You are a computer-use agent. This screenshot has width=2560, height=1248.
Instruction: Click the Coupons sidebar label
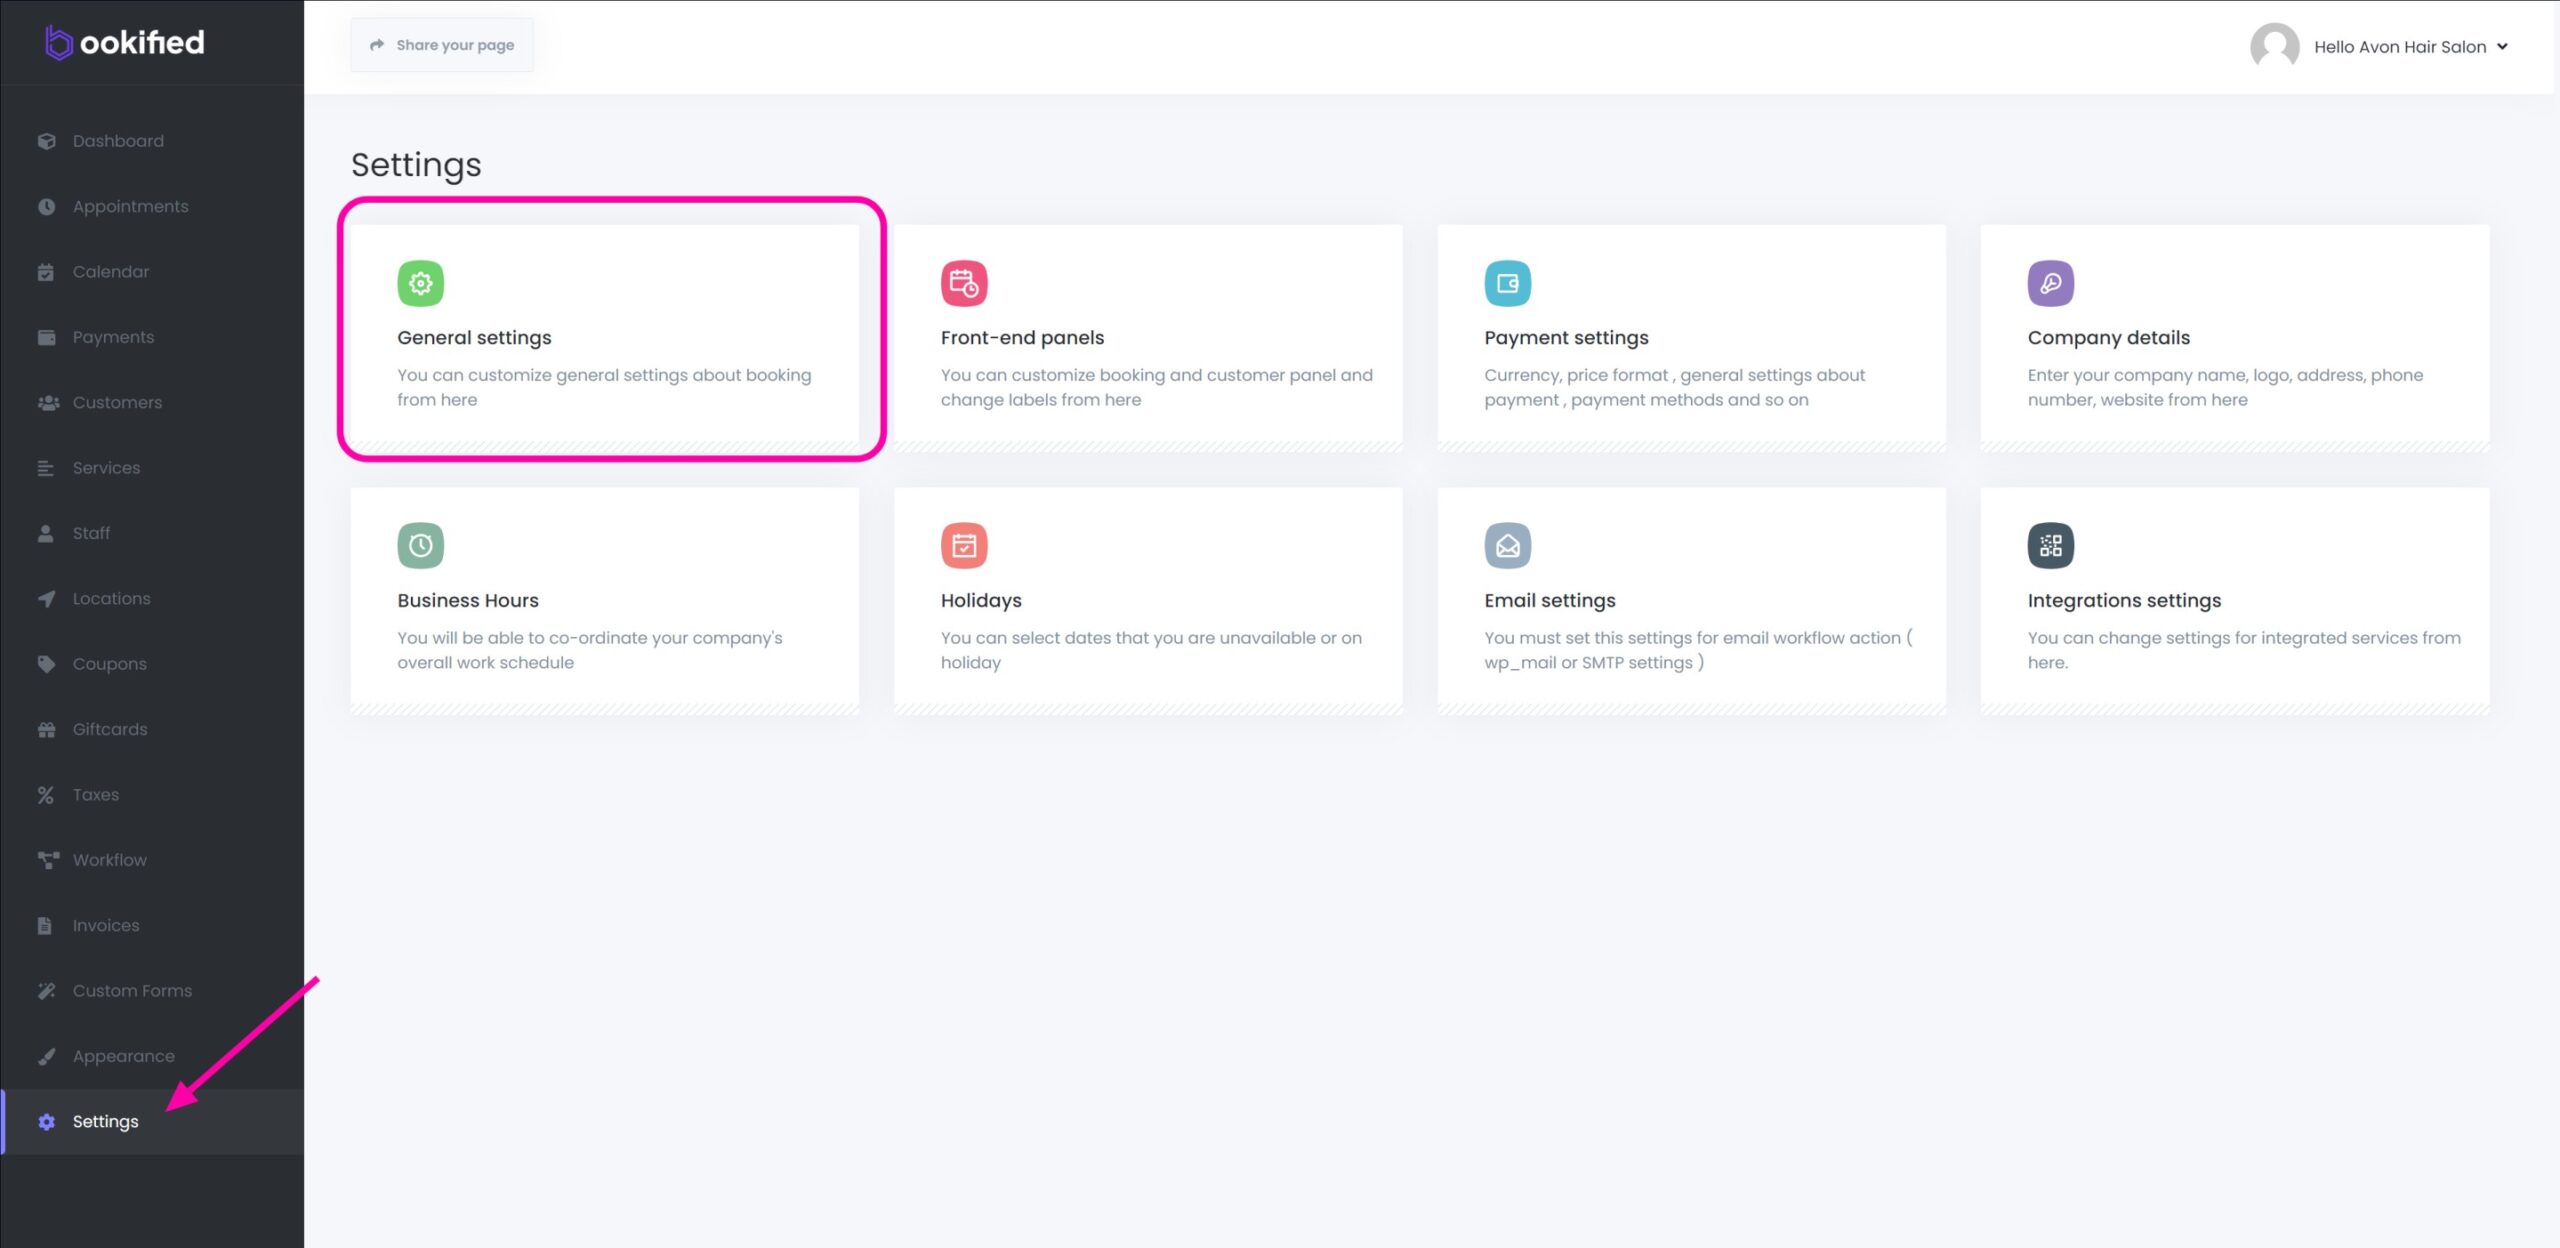coord(109,664)
